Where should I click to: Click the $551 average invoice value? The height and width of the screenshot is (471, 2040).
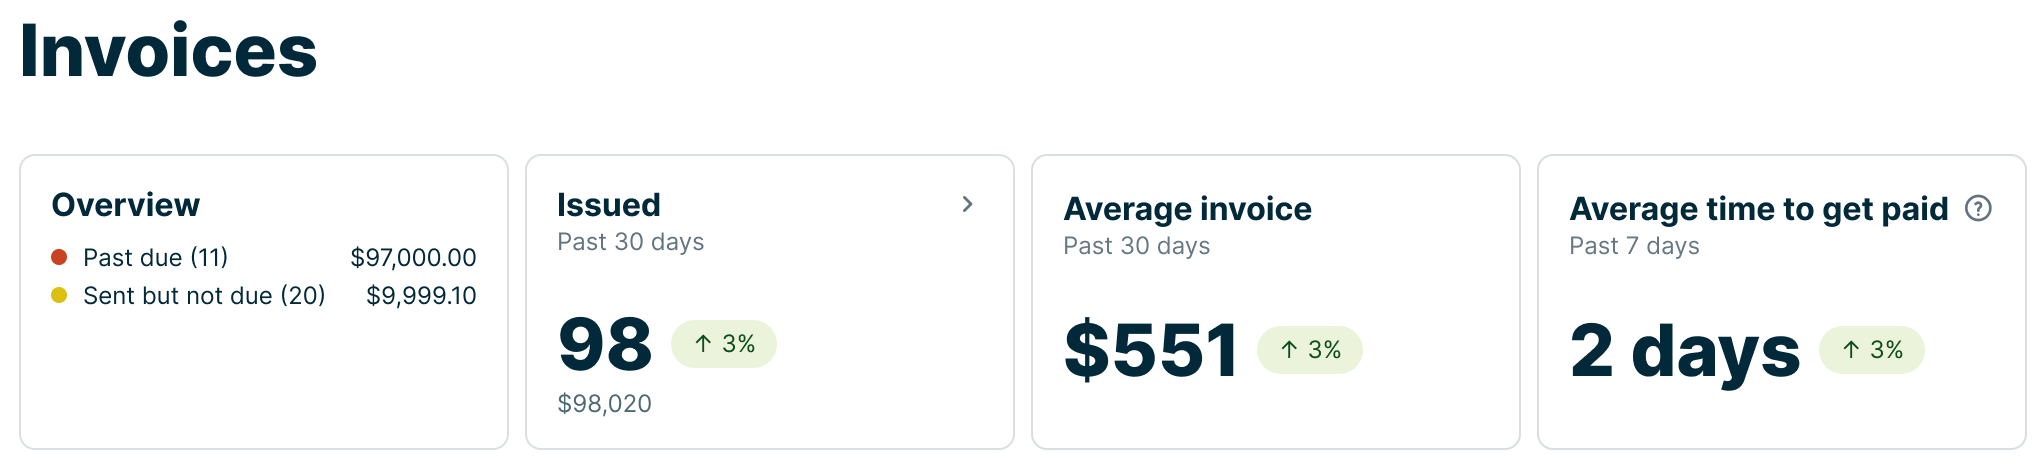(1151, 350)
